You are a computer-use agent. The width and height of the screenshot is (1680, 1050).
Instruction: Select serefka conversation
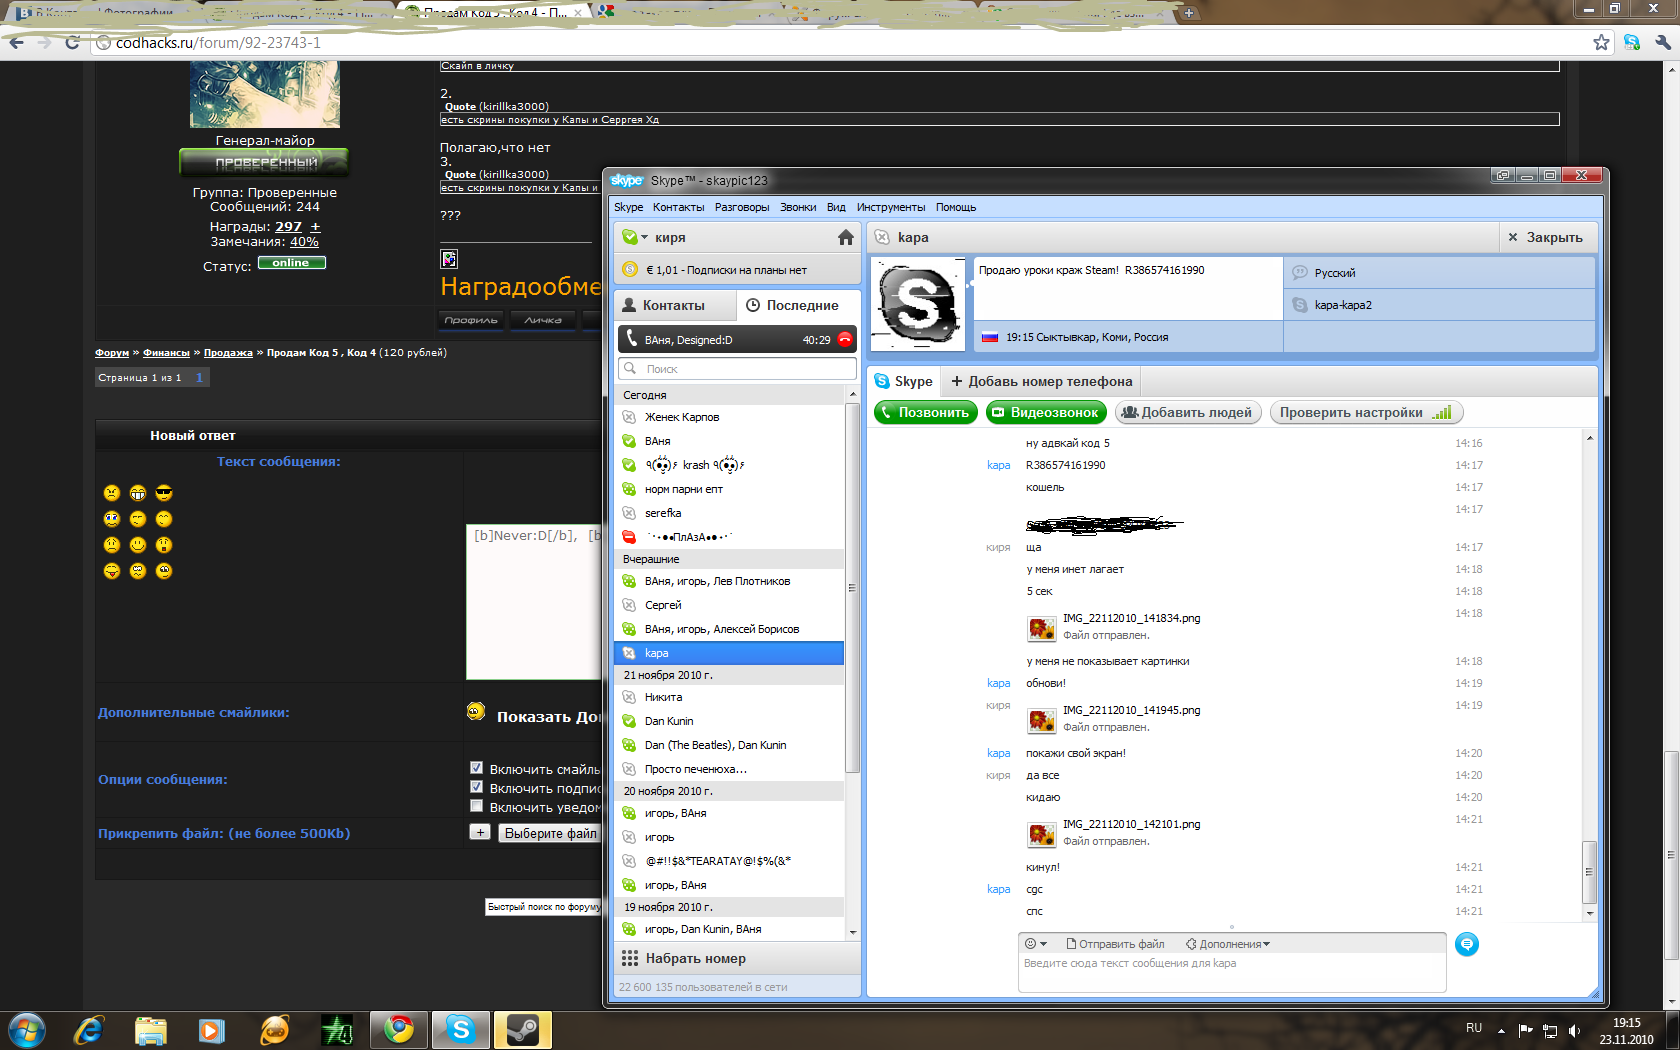pyautogui.click(x=730, y=513)
